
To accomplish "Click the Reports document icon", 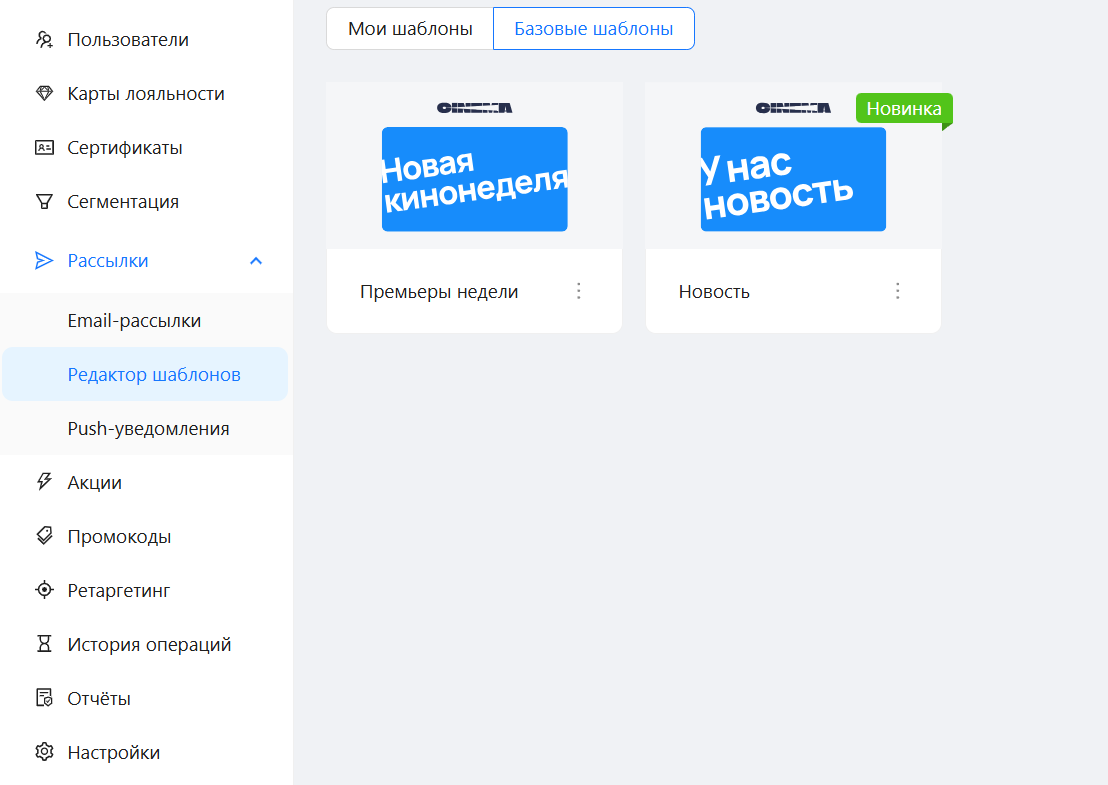I will (x=44, y=698).
